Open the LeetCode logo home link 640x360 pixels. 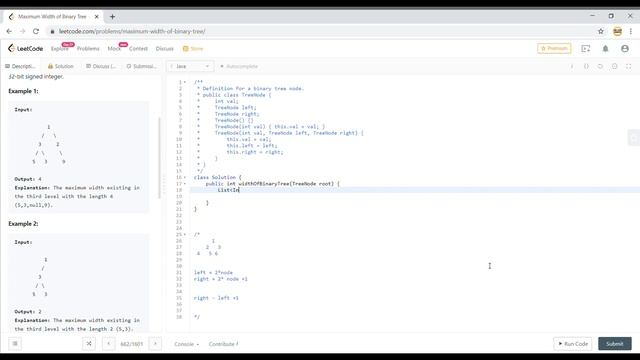point(25,49)
